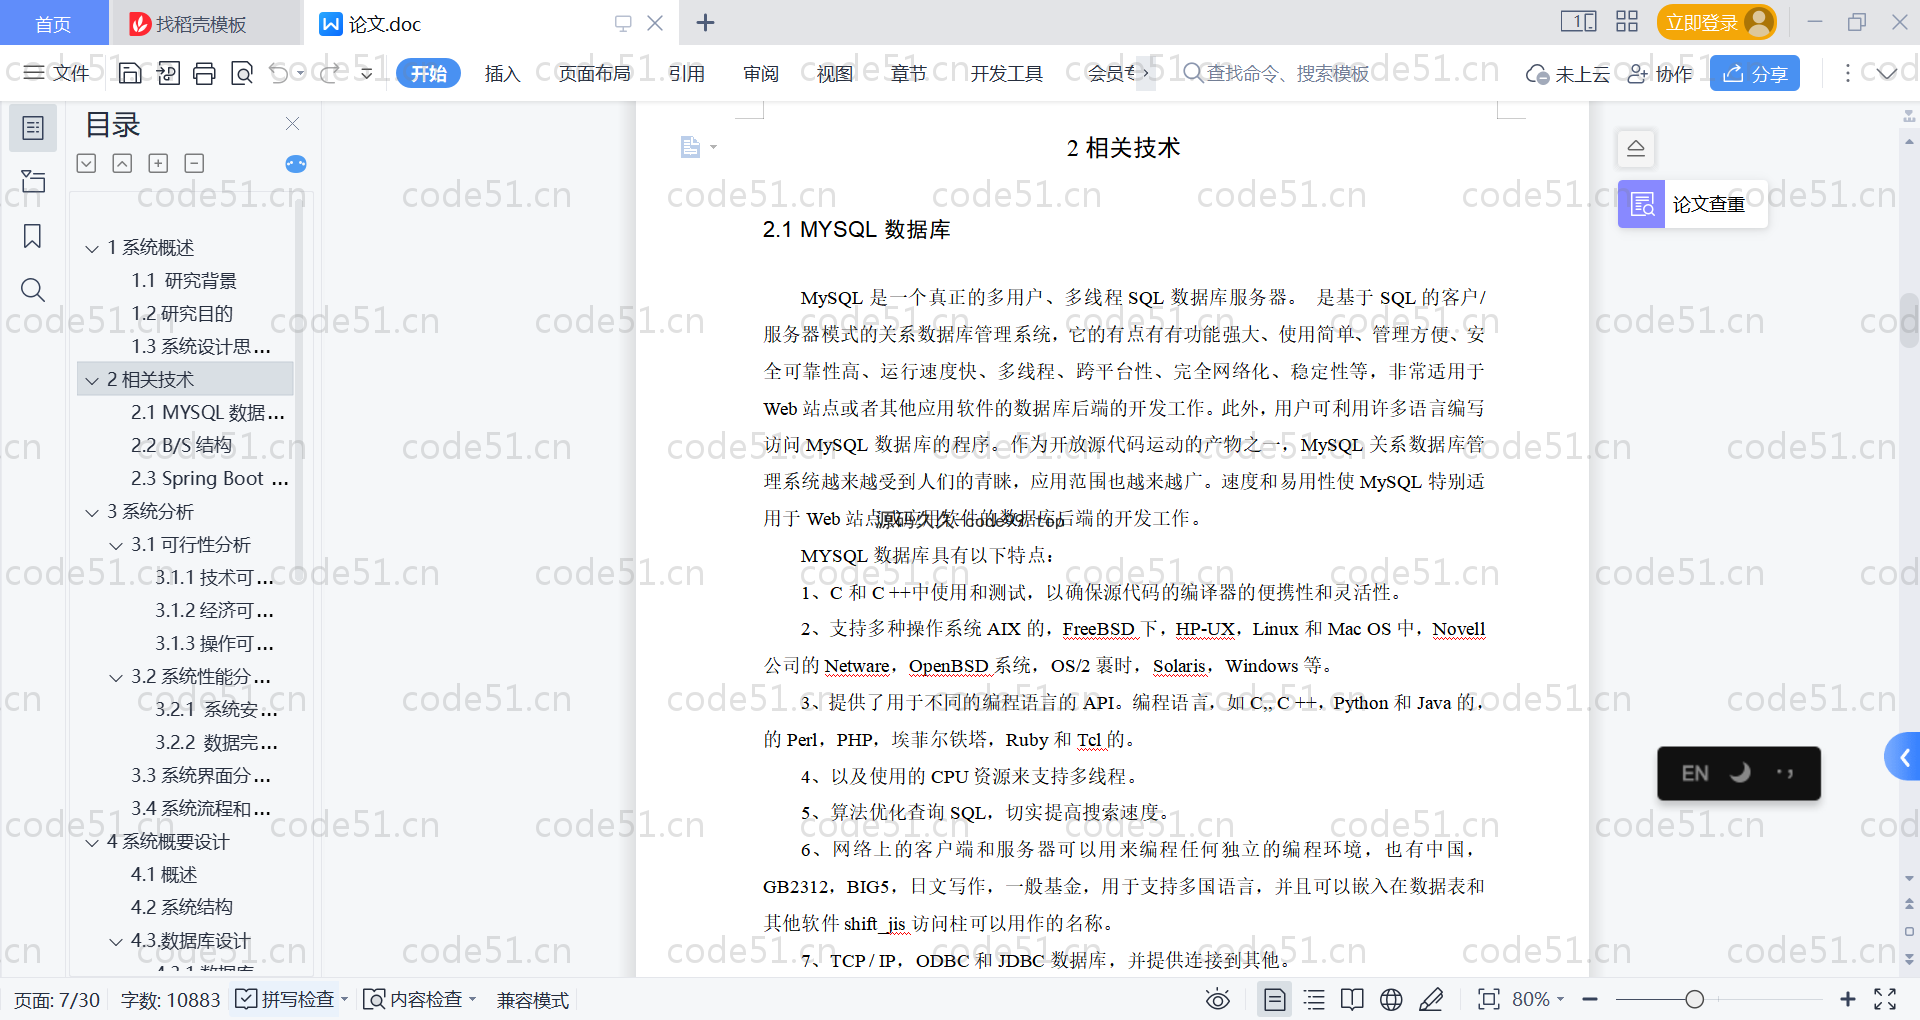The height and width of the screenshot is (1020, 1920).
Task: Switch to eye protection mode icon
Action: 1218,999
